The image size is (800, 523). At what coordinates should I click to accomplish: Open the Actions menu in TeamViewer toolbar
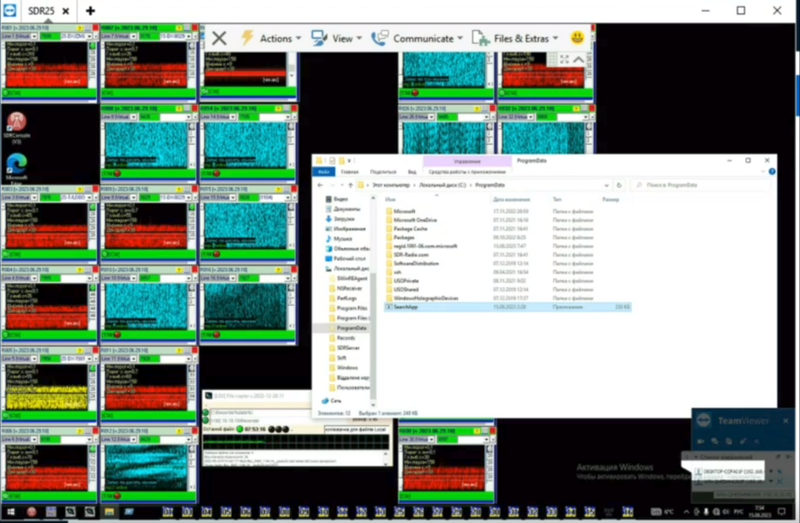(270, 38)
